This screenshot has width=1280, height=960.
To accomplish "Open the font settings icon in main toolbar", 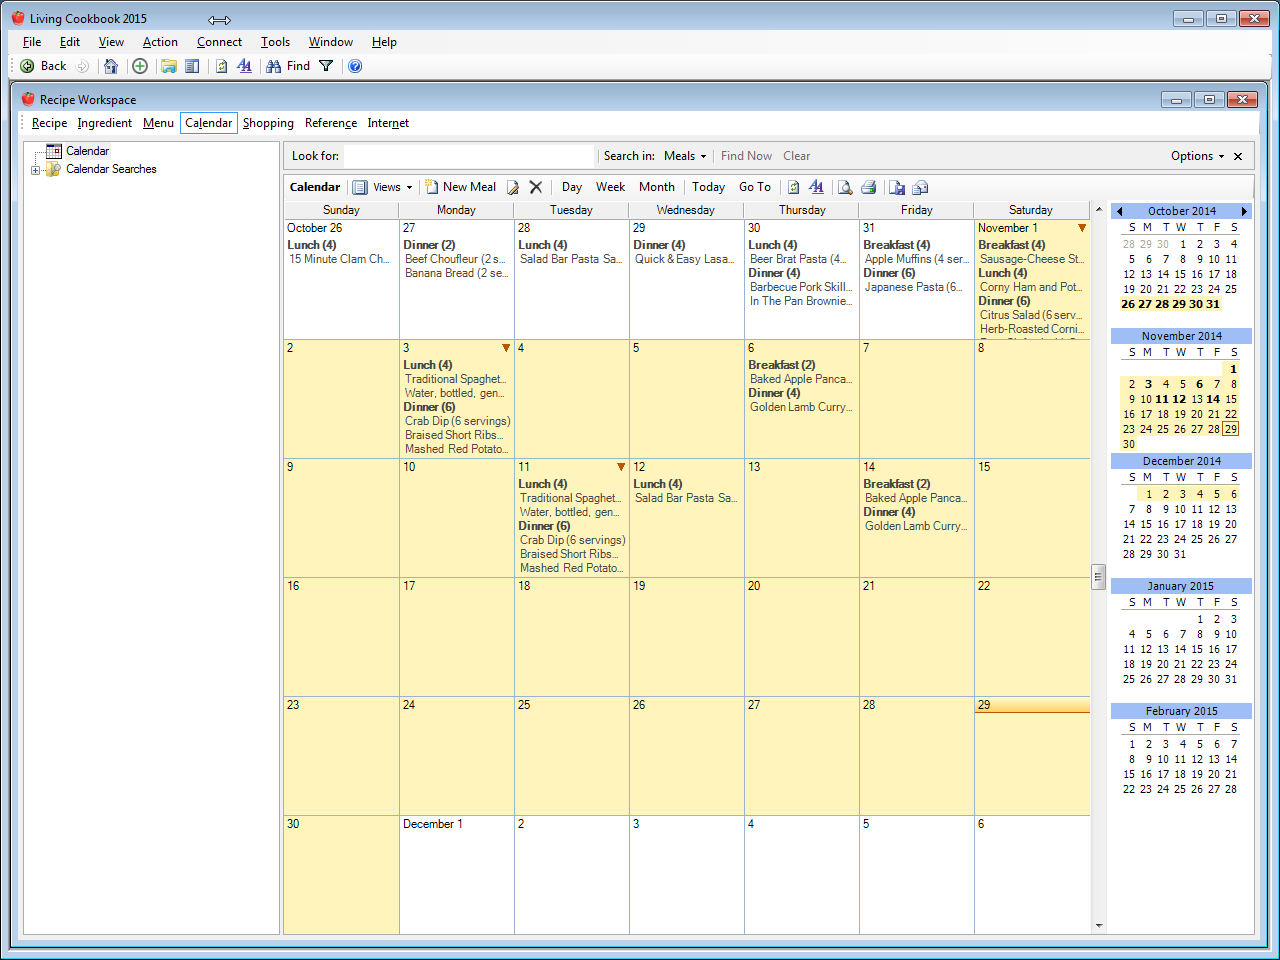I will [244, 66].
